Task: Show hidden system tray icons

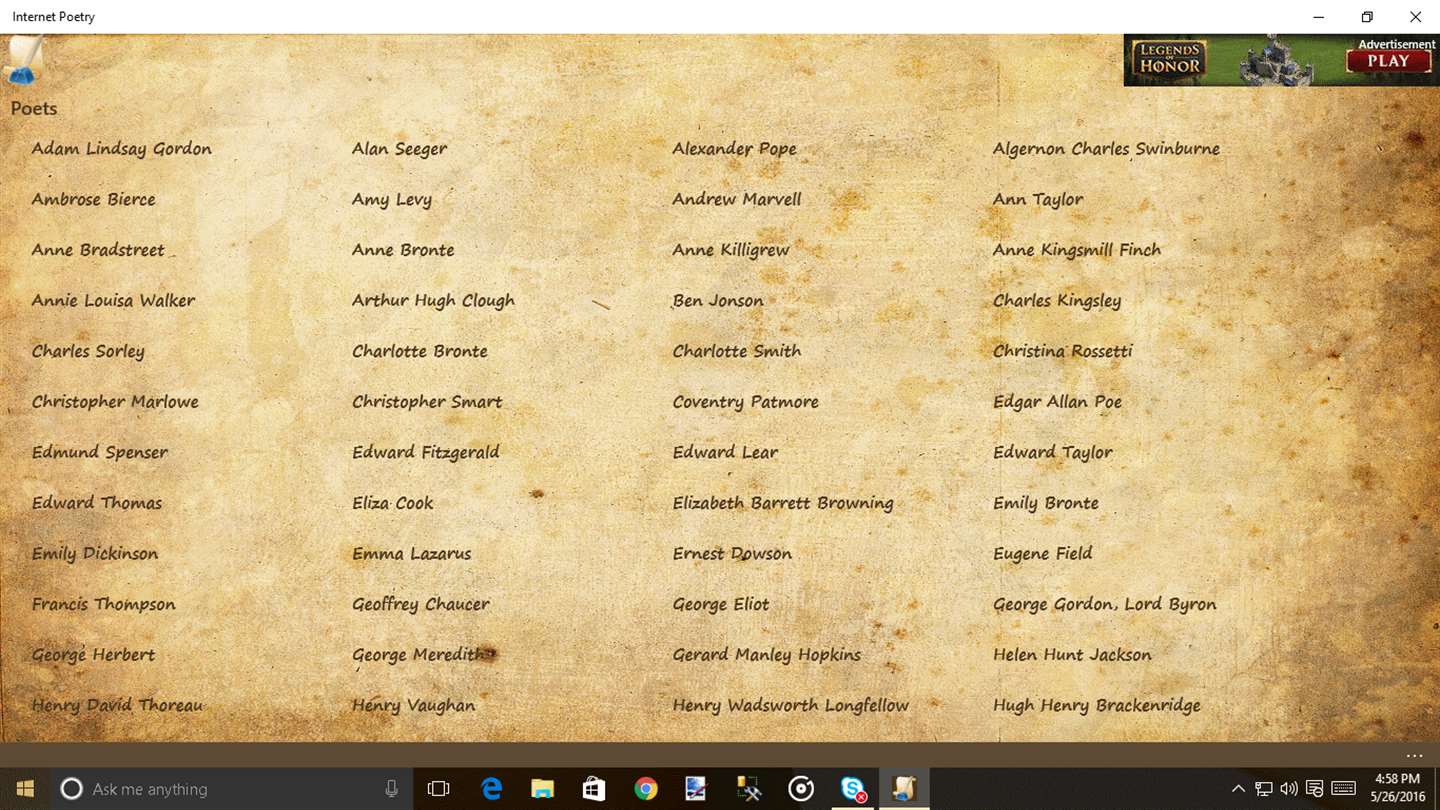Action: (x=1238, y=789)
